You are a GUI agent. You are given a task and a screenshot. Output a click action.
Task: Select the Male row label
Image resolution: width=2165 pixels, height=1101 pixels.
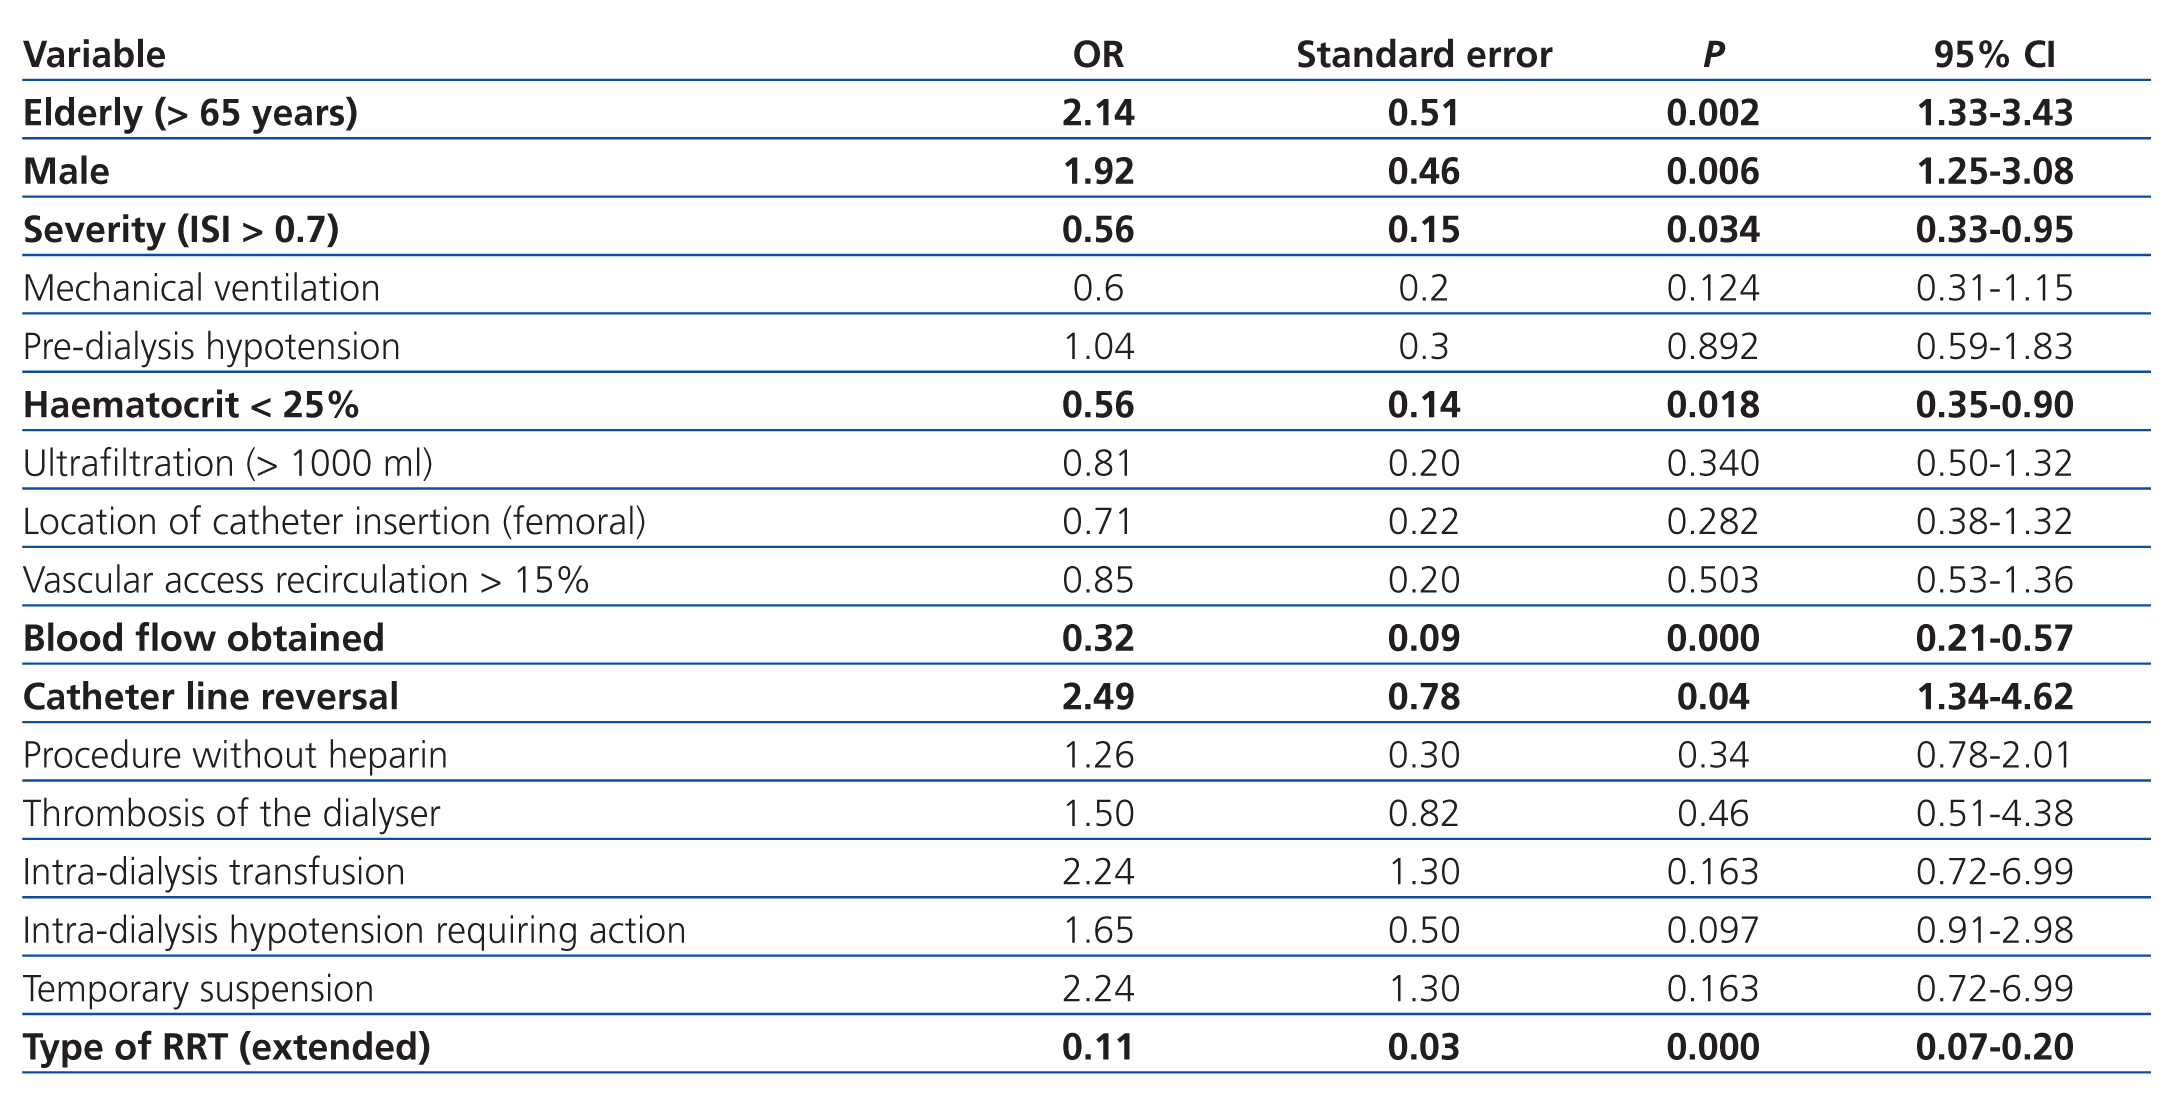coord(66,171)
